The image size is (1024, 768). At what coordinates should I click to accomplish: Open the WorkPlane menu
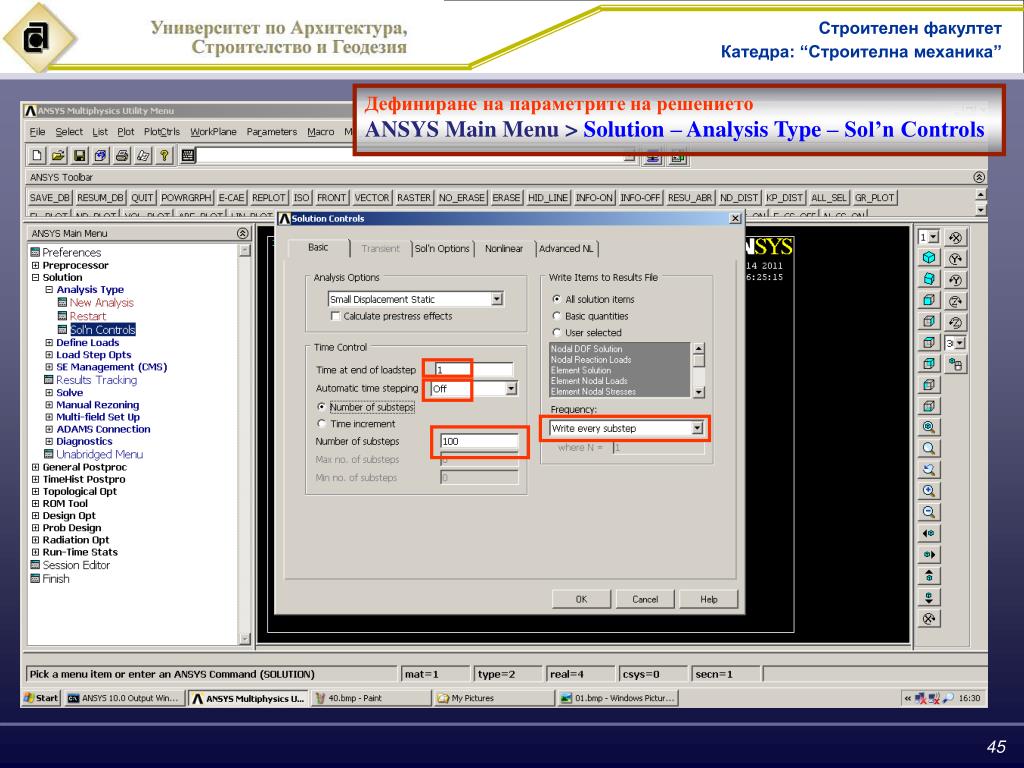214,131
